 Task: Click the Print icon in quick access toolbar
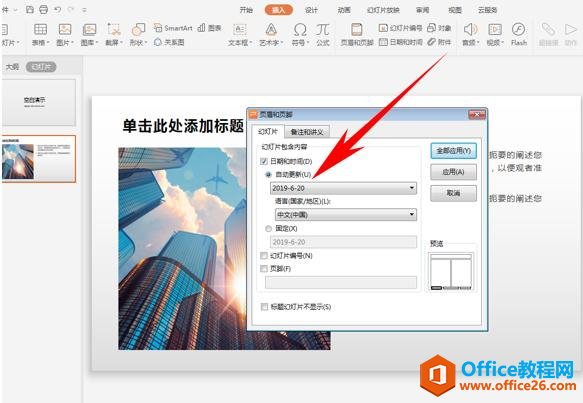coord(44,10)
